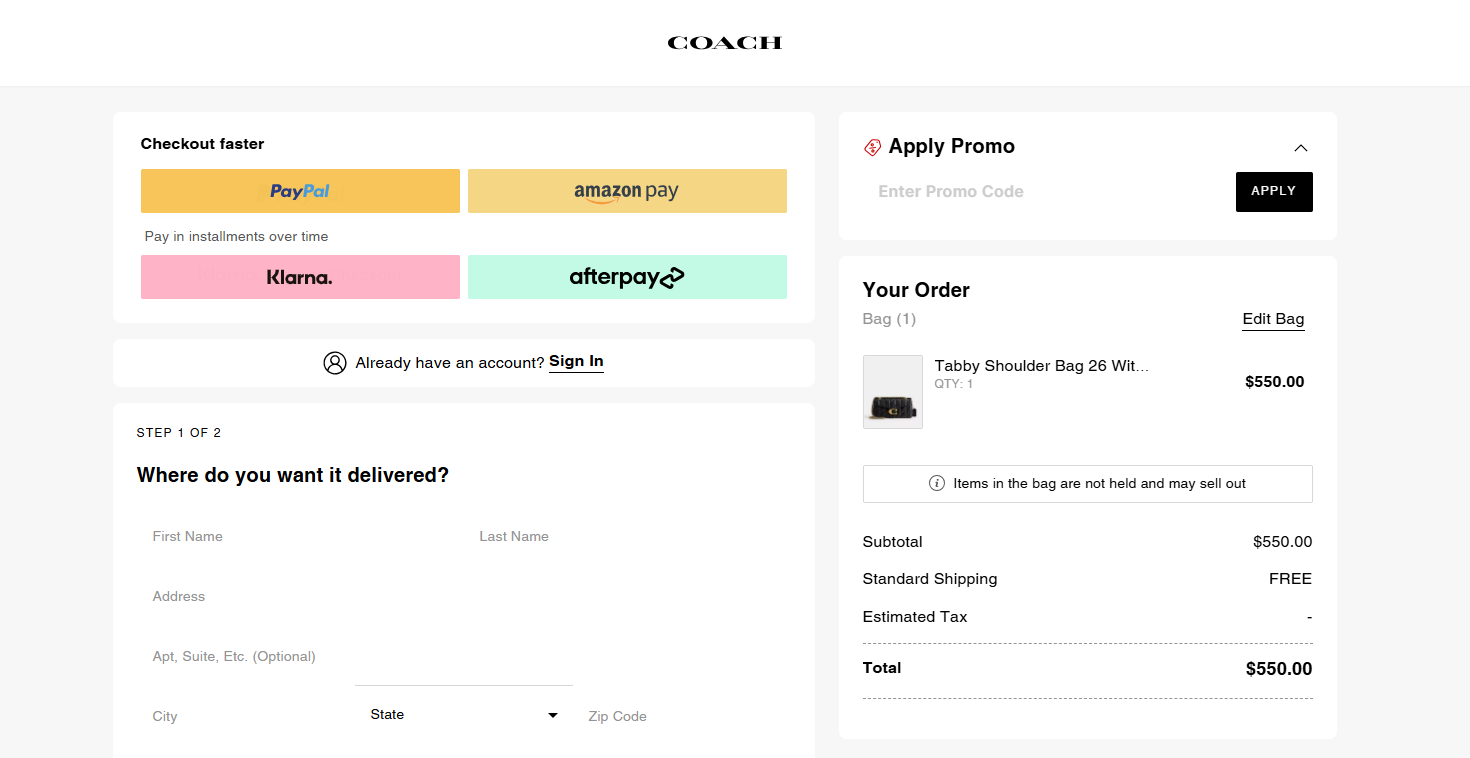Collapse the Apply Promo section

coord(1300,147)
